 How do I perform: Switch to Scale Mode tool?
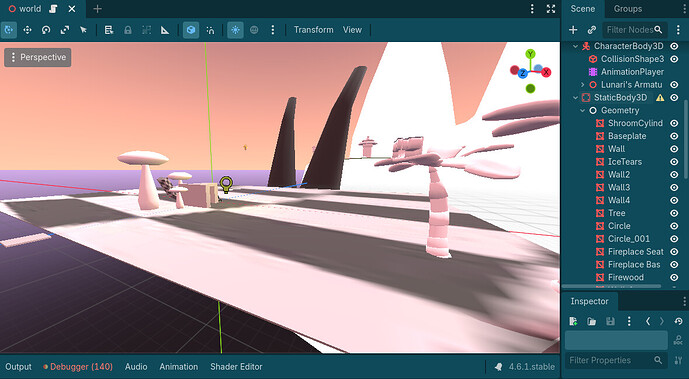(x=65, y=30)
